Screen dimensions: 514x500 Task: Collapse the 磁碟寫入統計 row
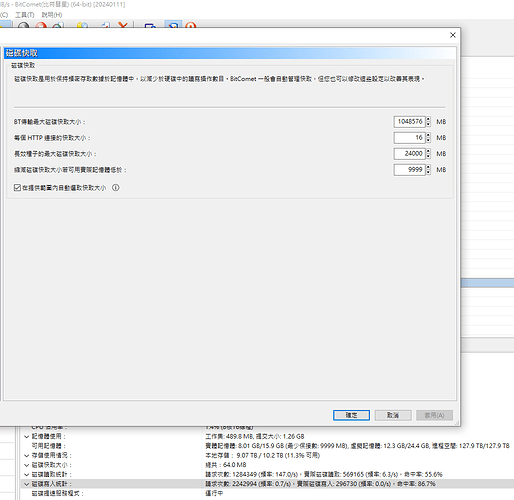[27, 484]
